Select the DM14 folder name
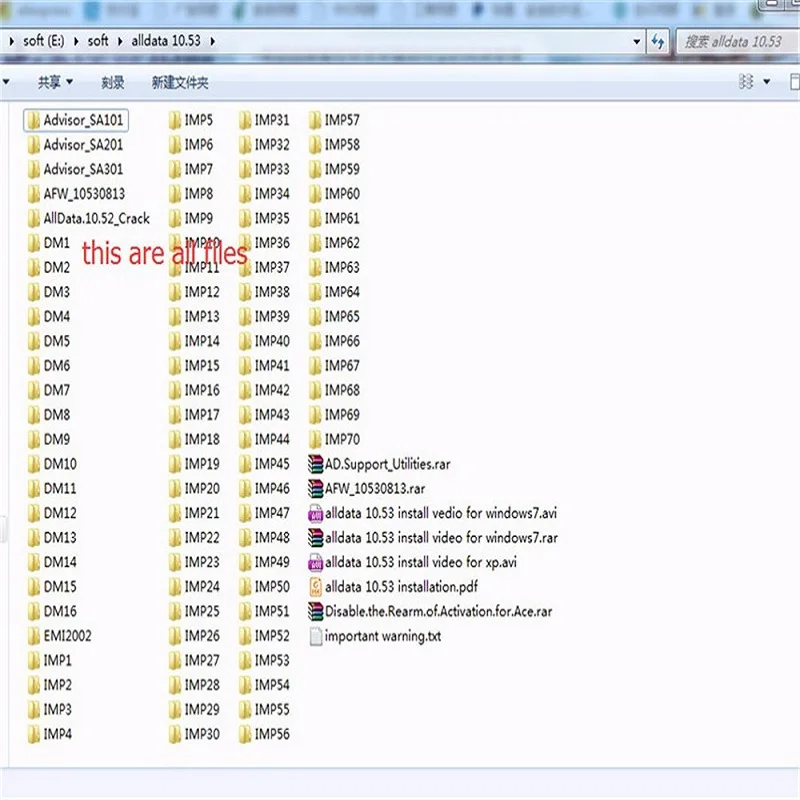Viewport: 800px width, 800px height. [x=60, y=562]
